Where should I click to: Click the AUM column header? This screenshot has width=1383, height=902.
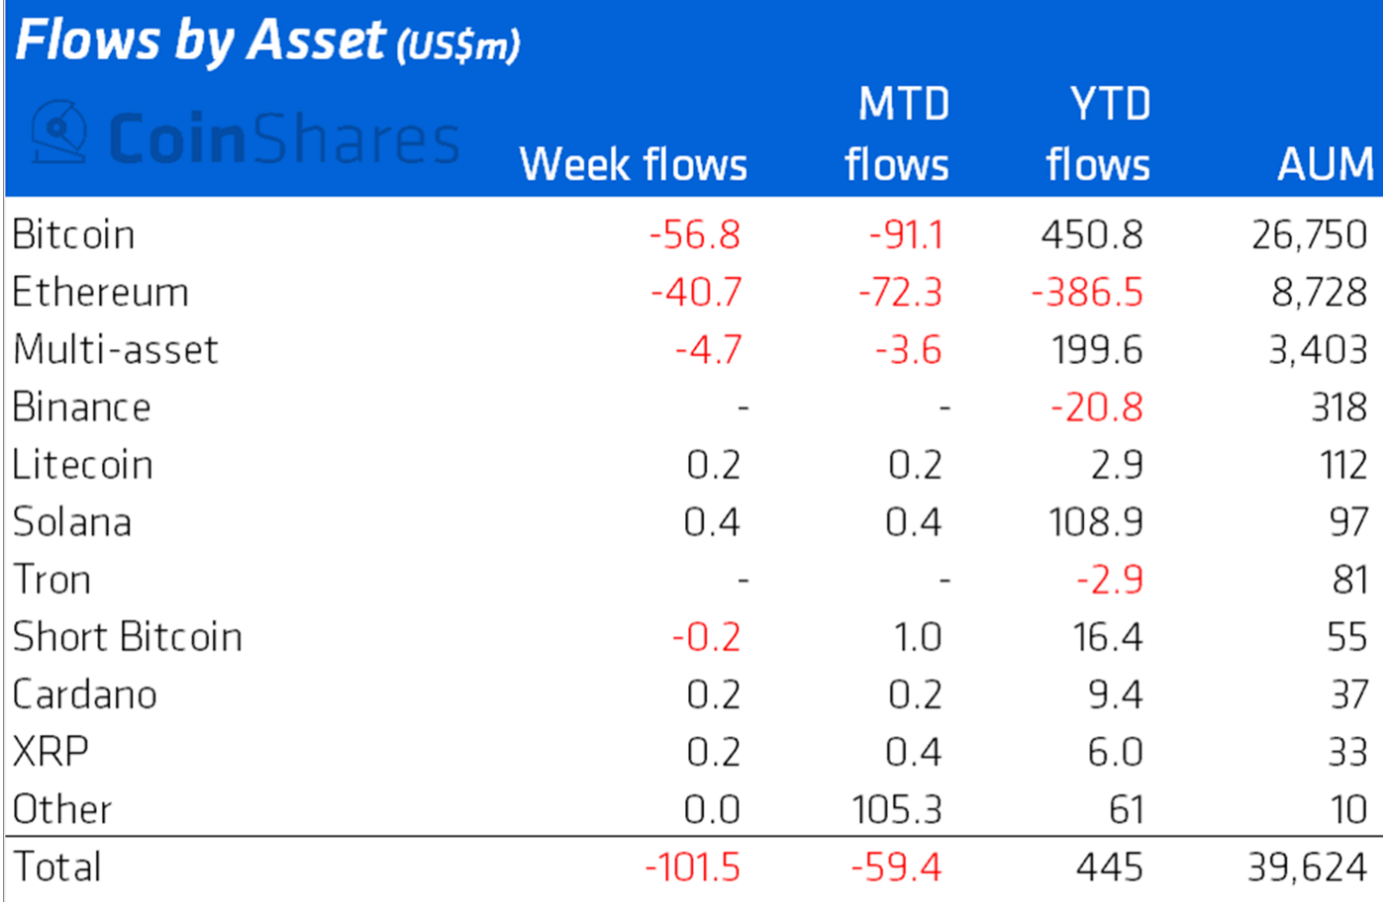pyautogui.click(x=1325, y=164)
